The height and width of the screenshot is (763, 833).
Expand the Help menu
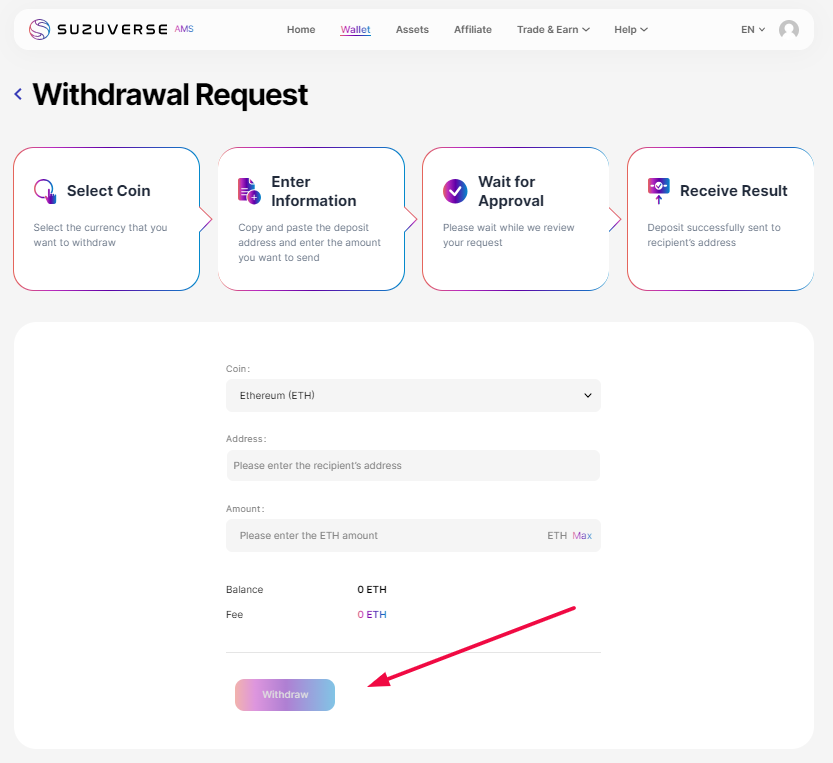tap(631, 30)
